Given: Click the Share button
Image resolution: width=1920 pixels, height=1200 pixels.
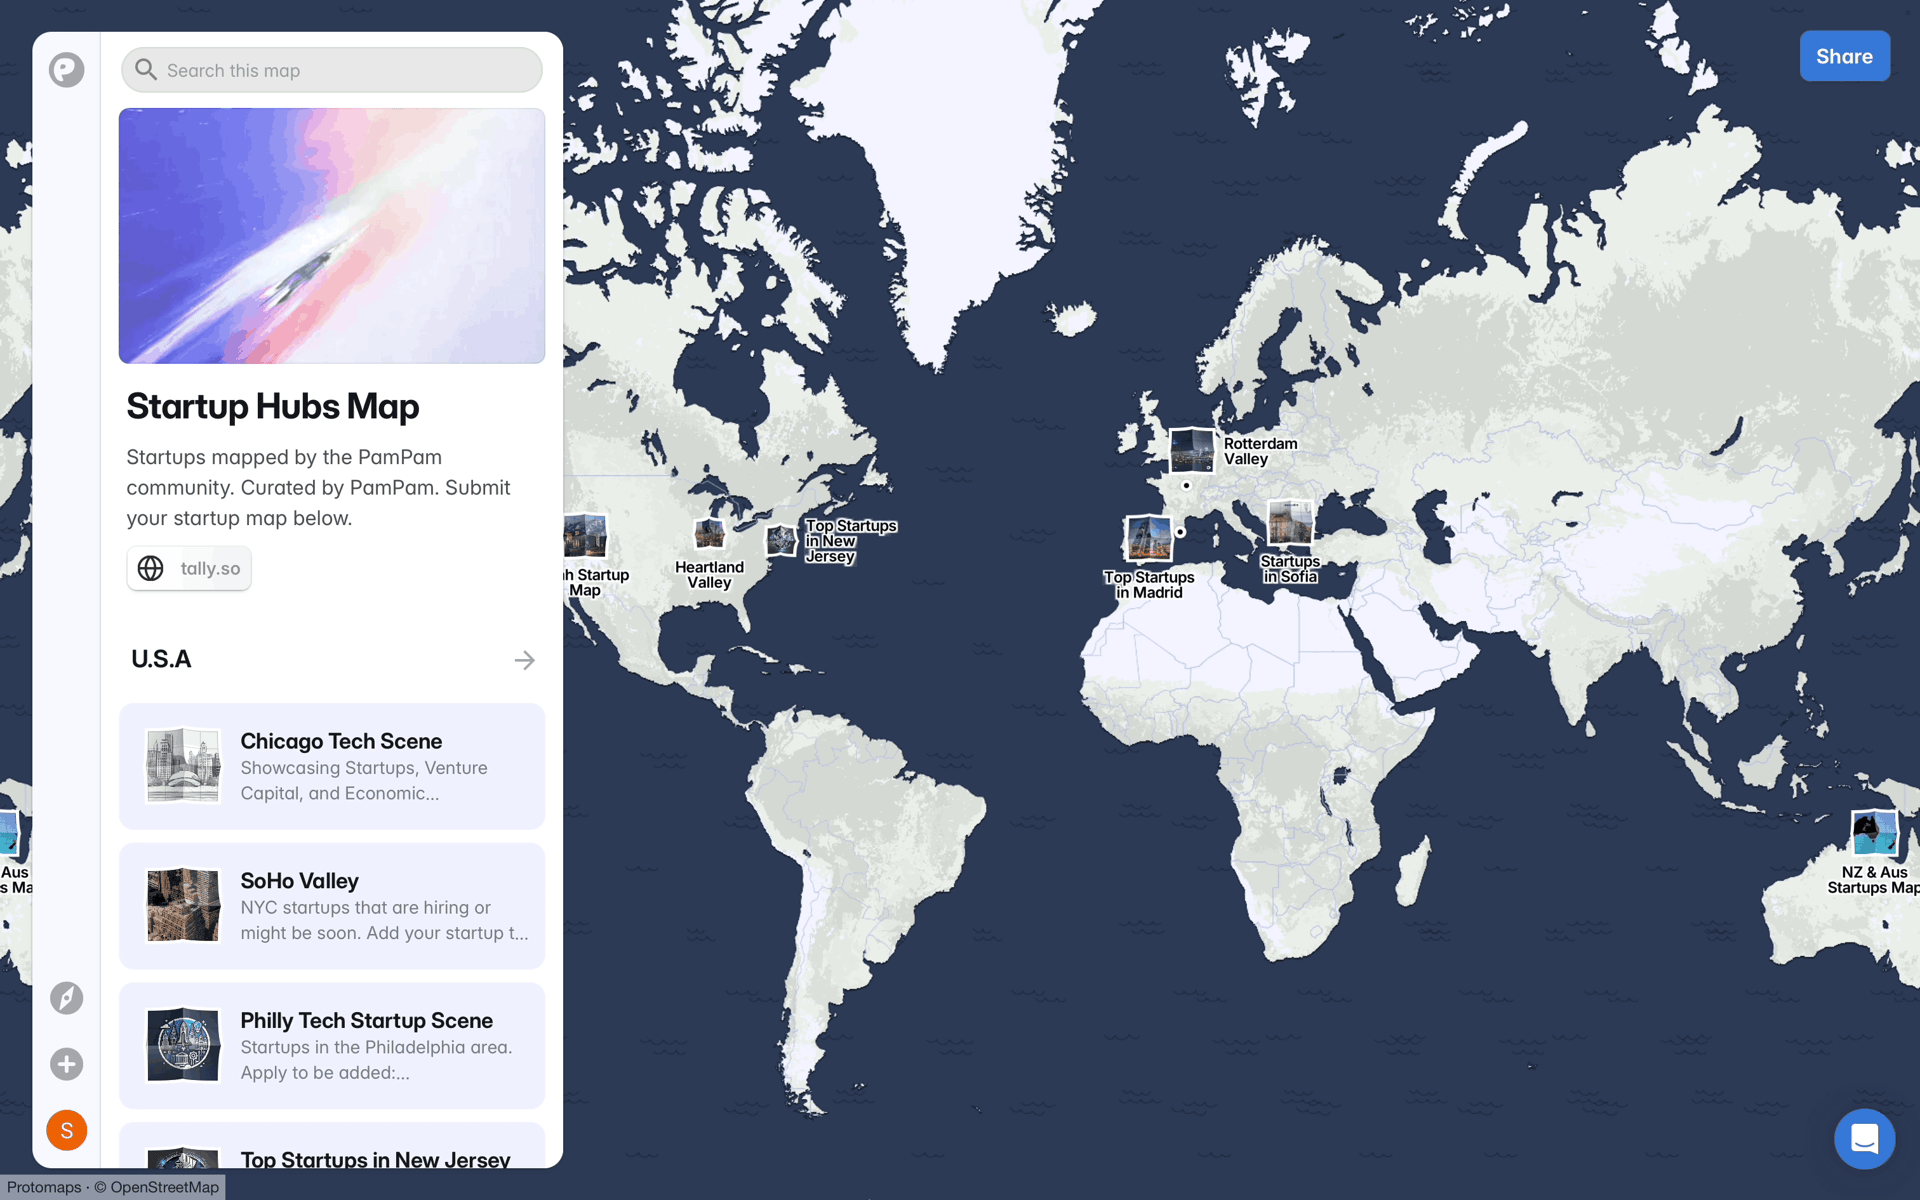Looking at the screenshot, I should [x=1844, y=56].
